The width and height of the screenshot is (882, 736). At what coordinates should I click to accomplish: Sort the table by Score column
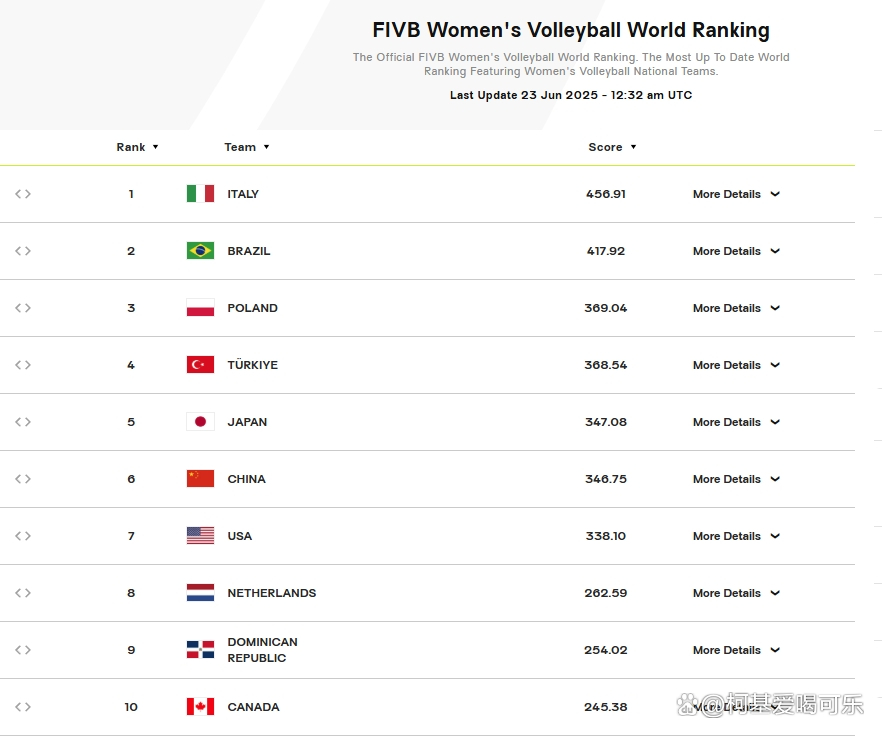[612, 147]
